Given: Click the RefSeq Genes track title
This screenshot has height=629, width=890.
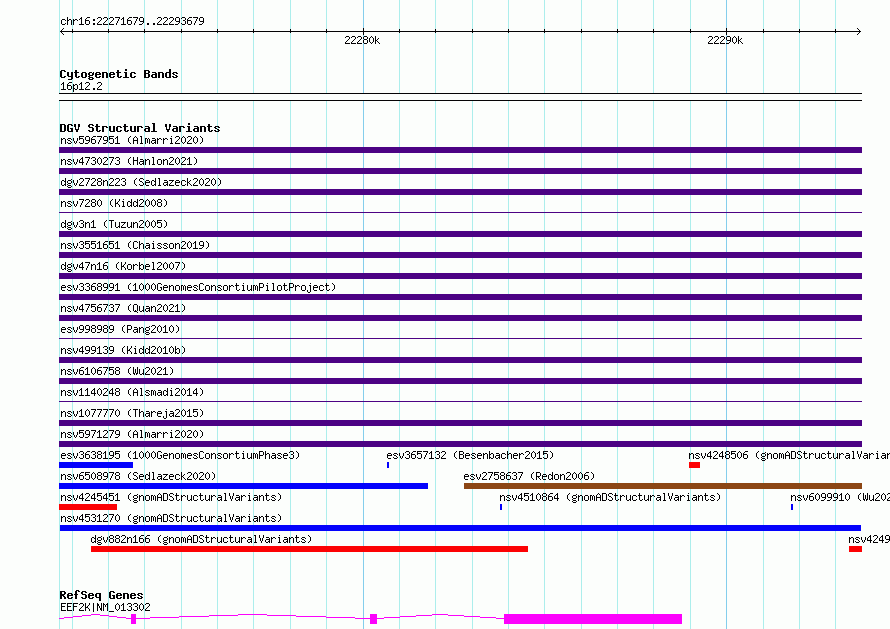Looking at the screenshot, I should point(101,595).
